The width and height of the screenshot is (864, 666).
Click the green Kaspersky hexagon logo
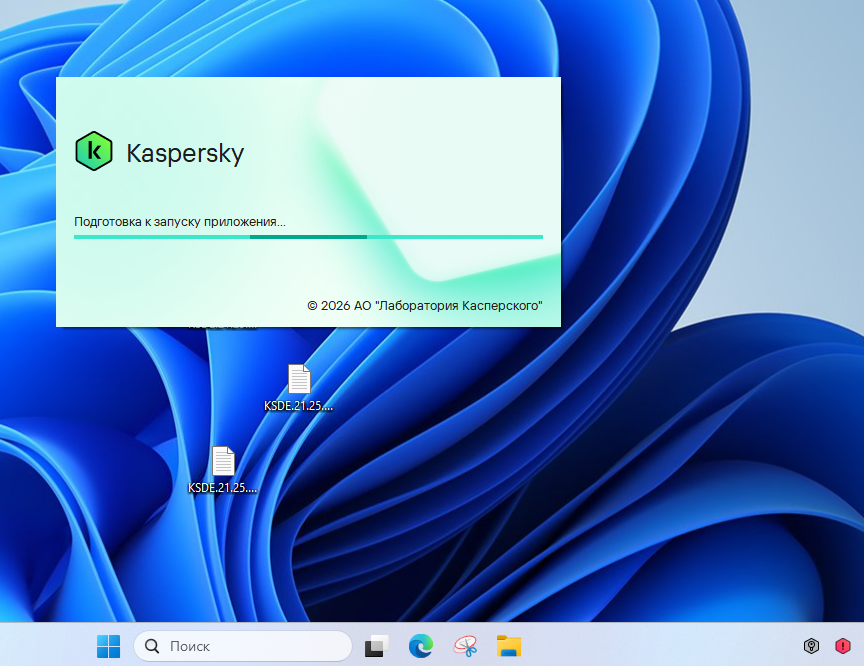click(94, 151)
